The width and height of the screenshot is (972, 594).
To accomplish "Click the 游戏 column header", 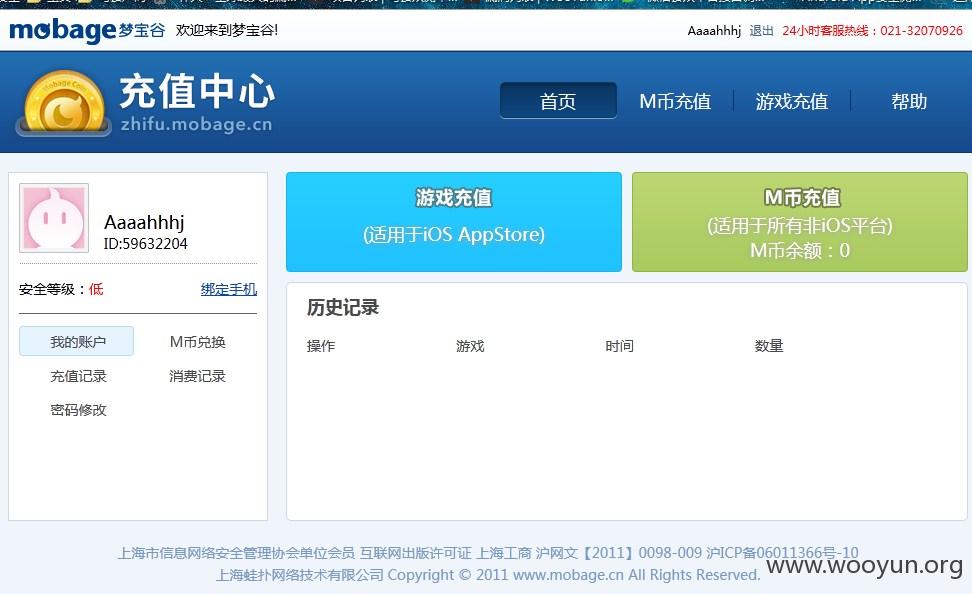I will (x=470, y=346).
